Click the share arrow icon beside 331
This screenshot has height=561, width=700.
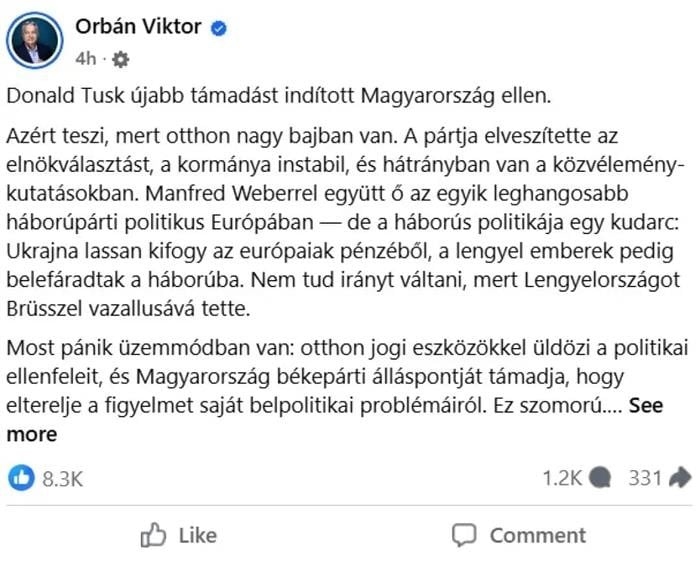point(681,478)
